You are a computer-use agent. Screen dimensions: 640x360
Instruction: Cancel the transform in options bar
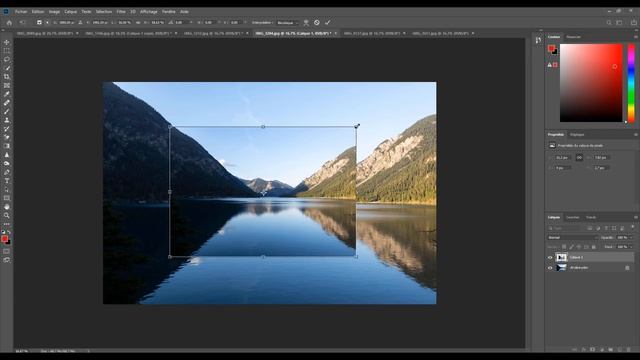tap(317, 22)
